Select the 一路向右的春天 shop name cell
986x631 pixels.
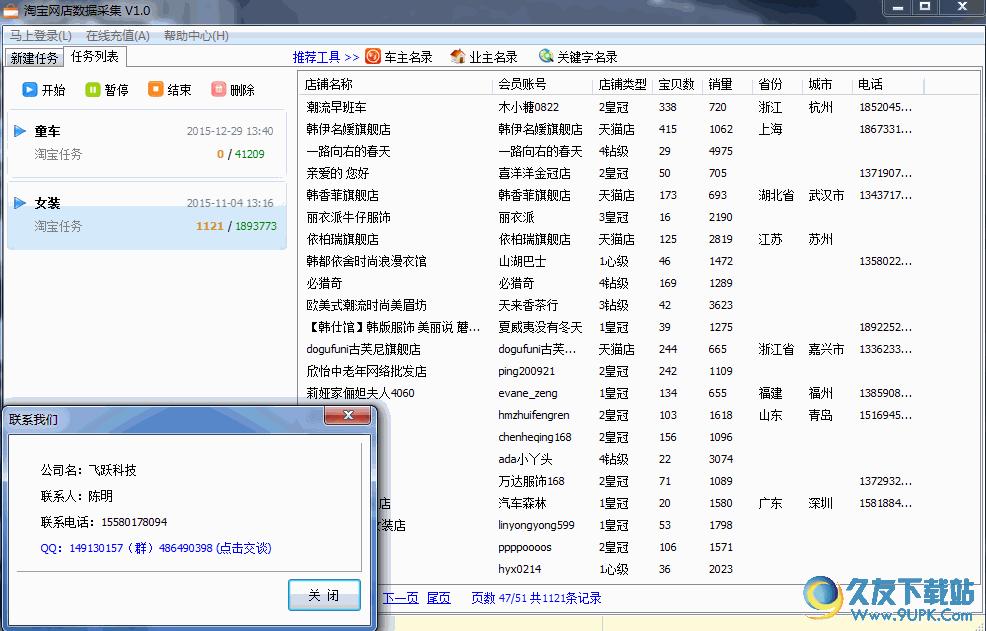348,151
